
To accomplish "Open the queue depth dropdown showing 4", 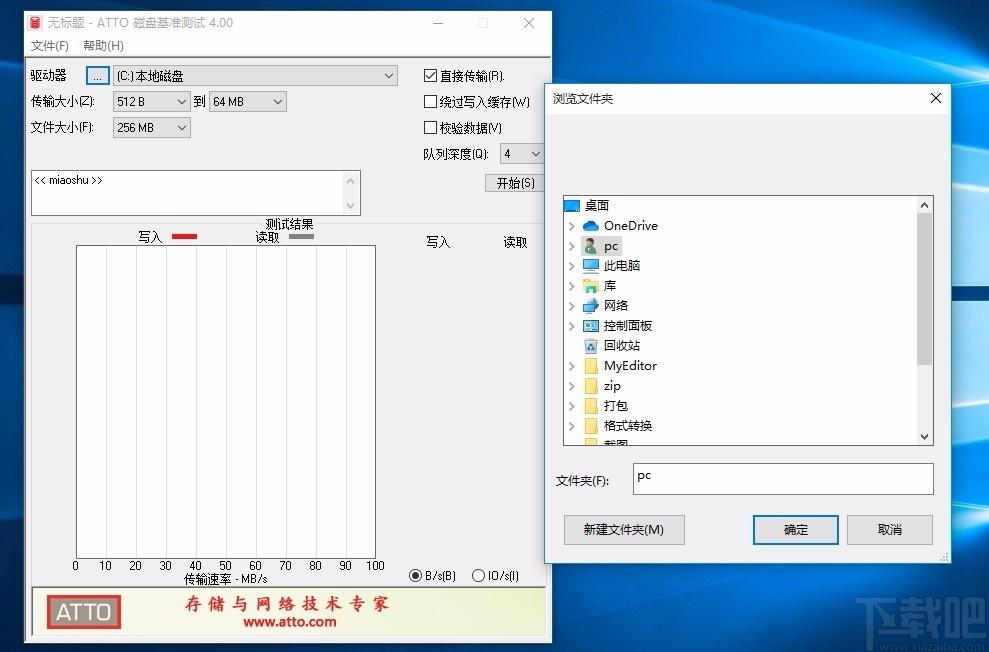I will [522, 154].
